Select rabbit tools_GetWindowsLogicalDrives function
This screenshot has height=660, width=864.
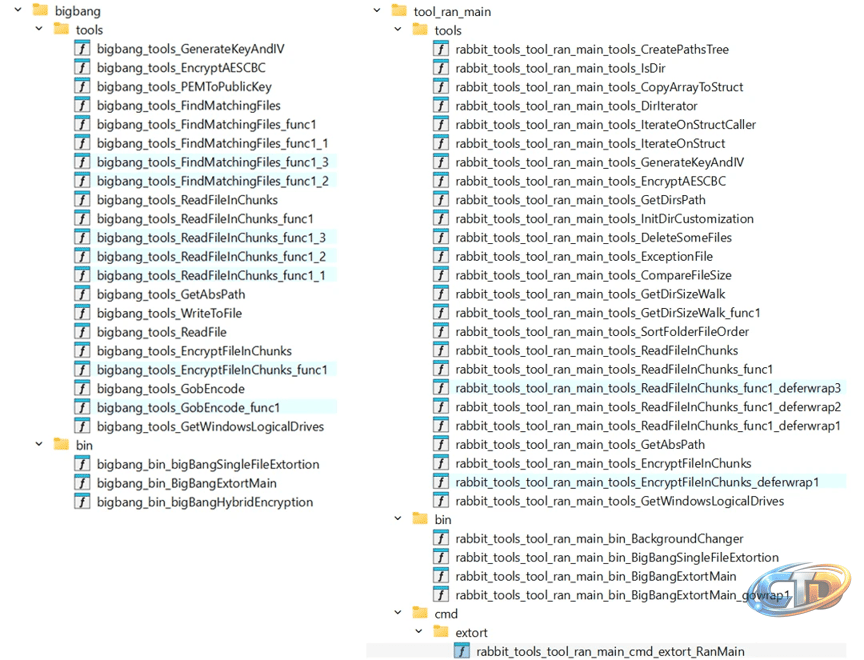(x=620, y=501)
